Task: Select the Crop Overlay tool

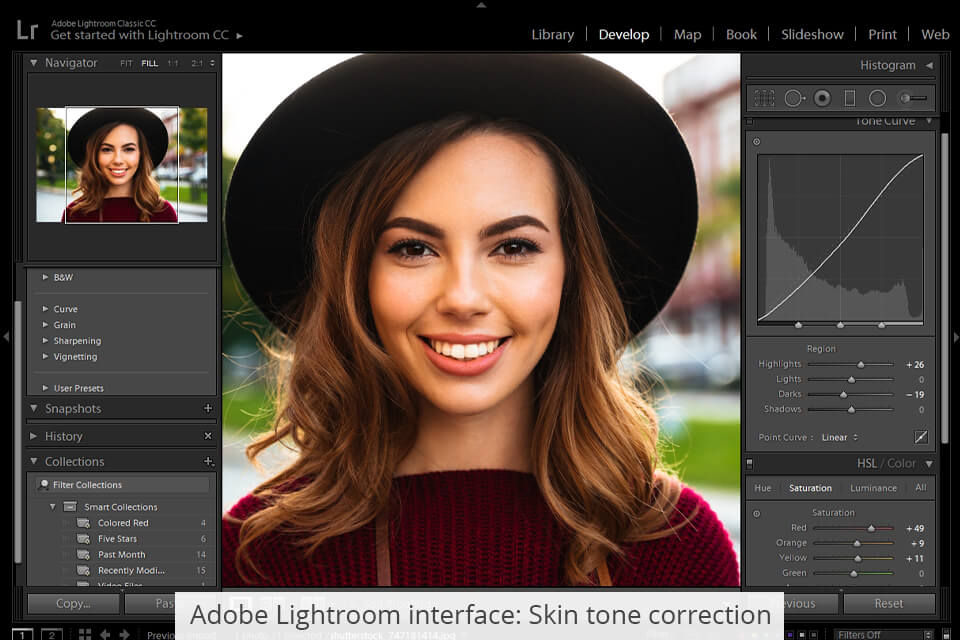Action: 764,98
